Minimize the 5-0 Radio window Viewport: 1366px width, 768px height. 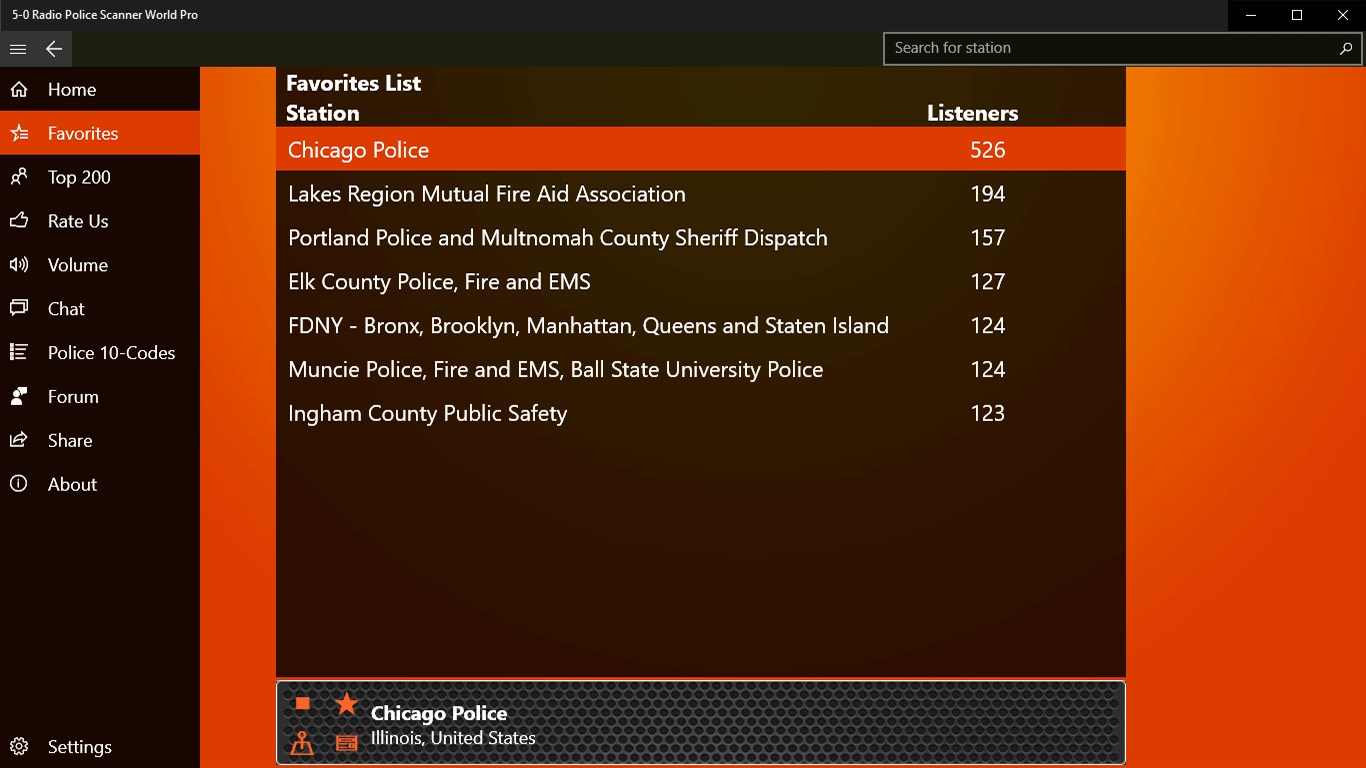tap(1251, 15)
